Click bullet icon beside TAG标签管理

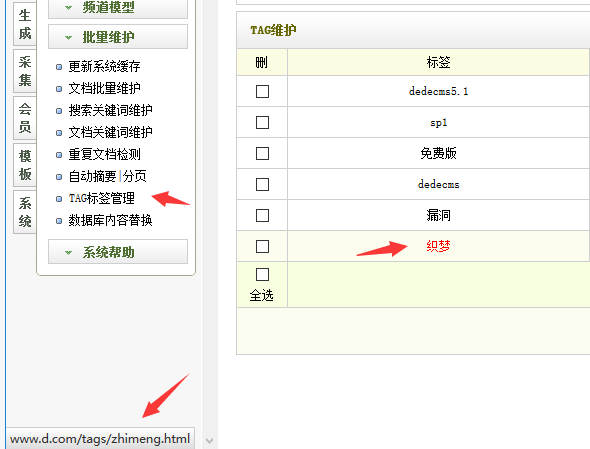(x=59, y=199)
